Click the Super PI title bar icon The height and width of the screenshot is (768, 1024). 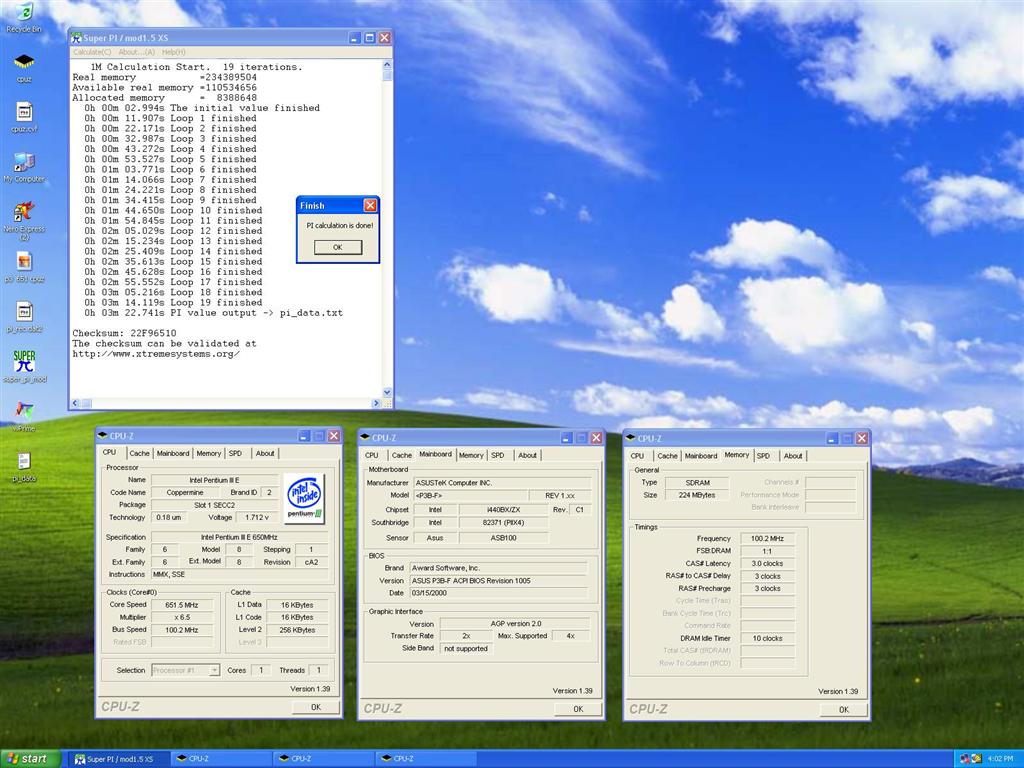[76, 38]
